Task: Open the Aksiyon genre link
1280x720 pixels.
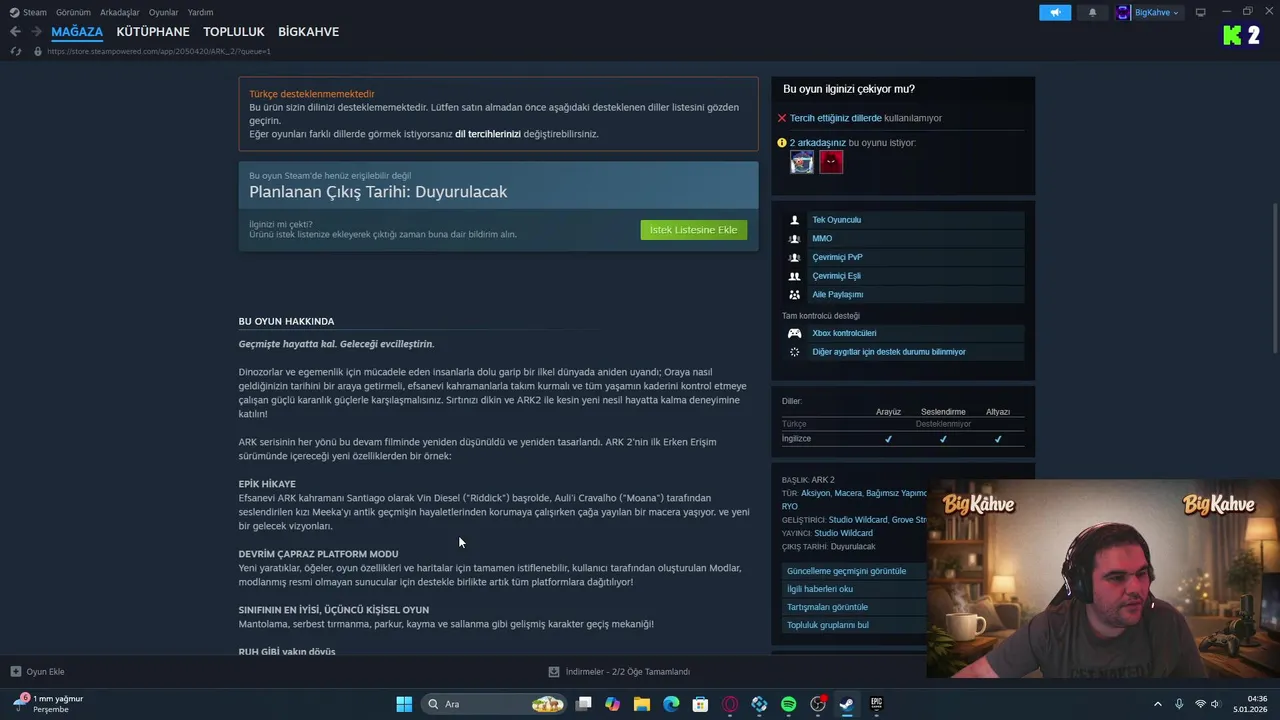Action: point(815,493)
